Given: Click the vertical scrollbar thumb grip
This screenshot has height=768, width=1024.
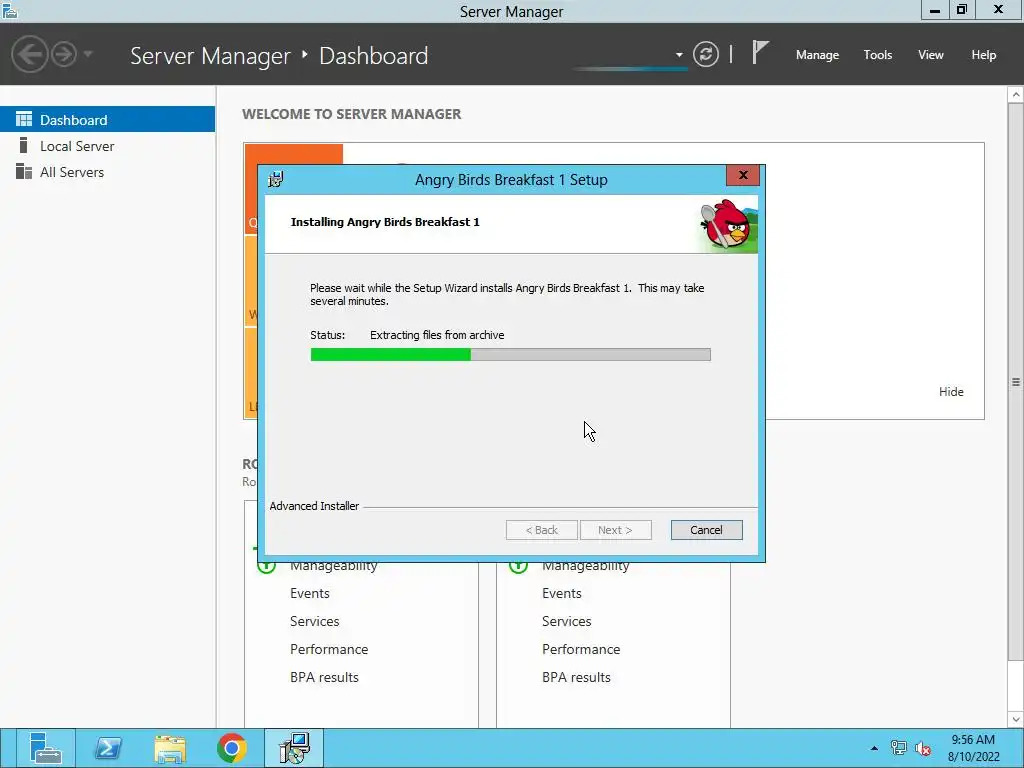Looking at the screenshot, I should (x=1016, y=382).
